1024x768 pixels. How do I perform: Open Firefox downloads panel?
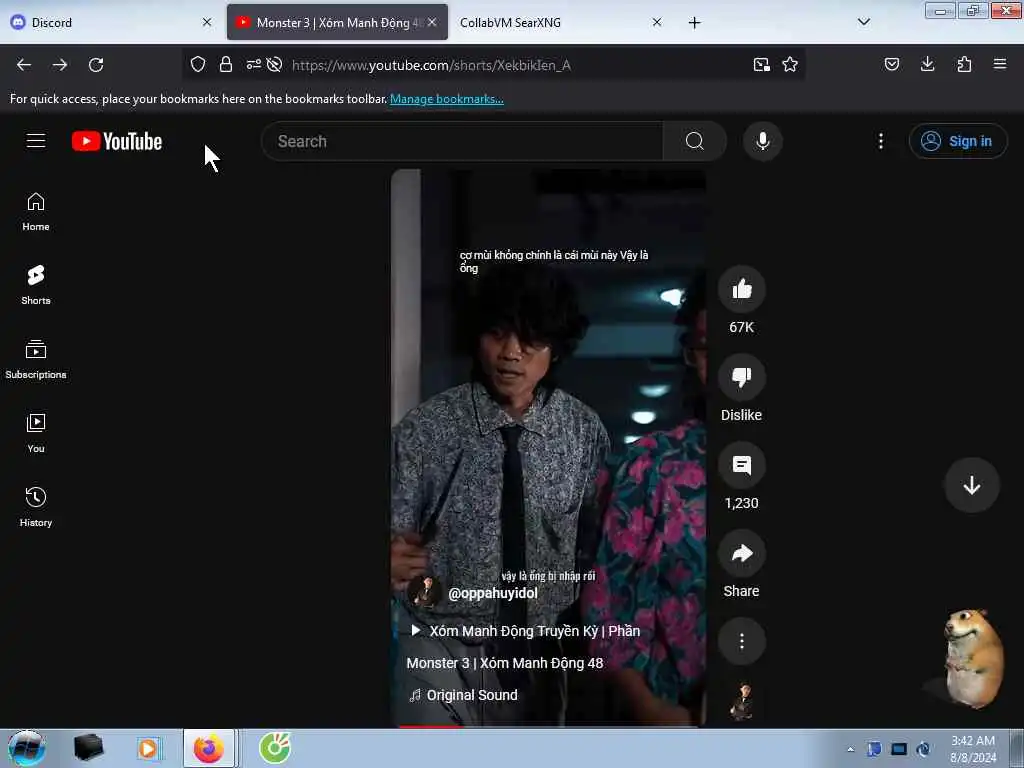tap(927, 64)
